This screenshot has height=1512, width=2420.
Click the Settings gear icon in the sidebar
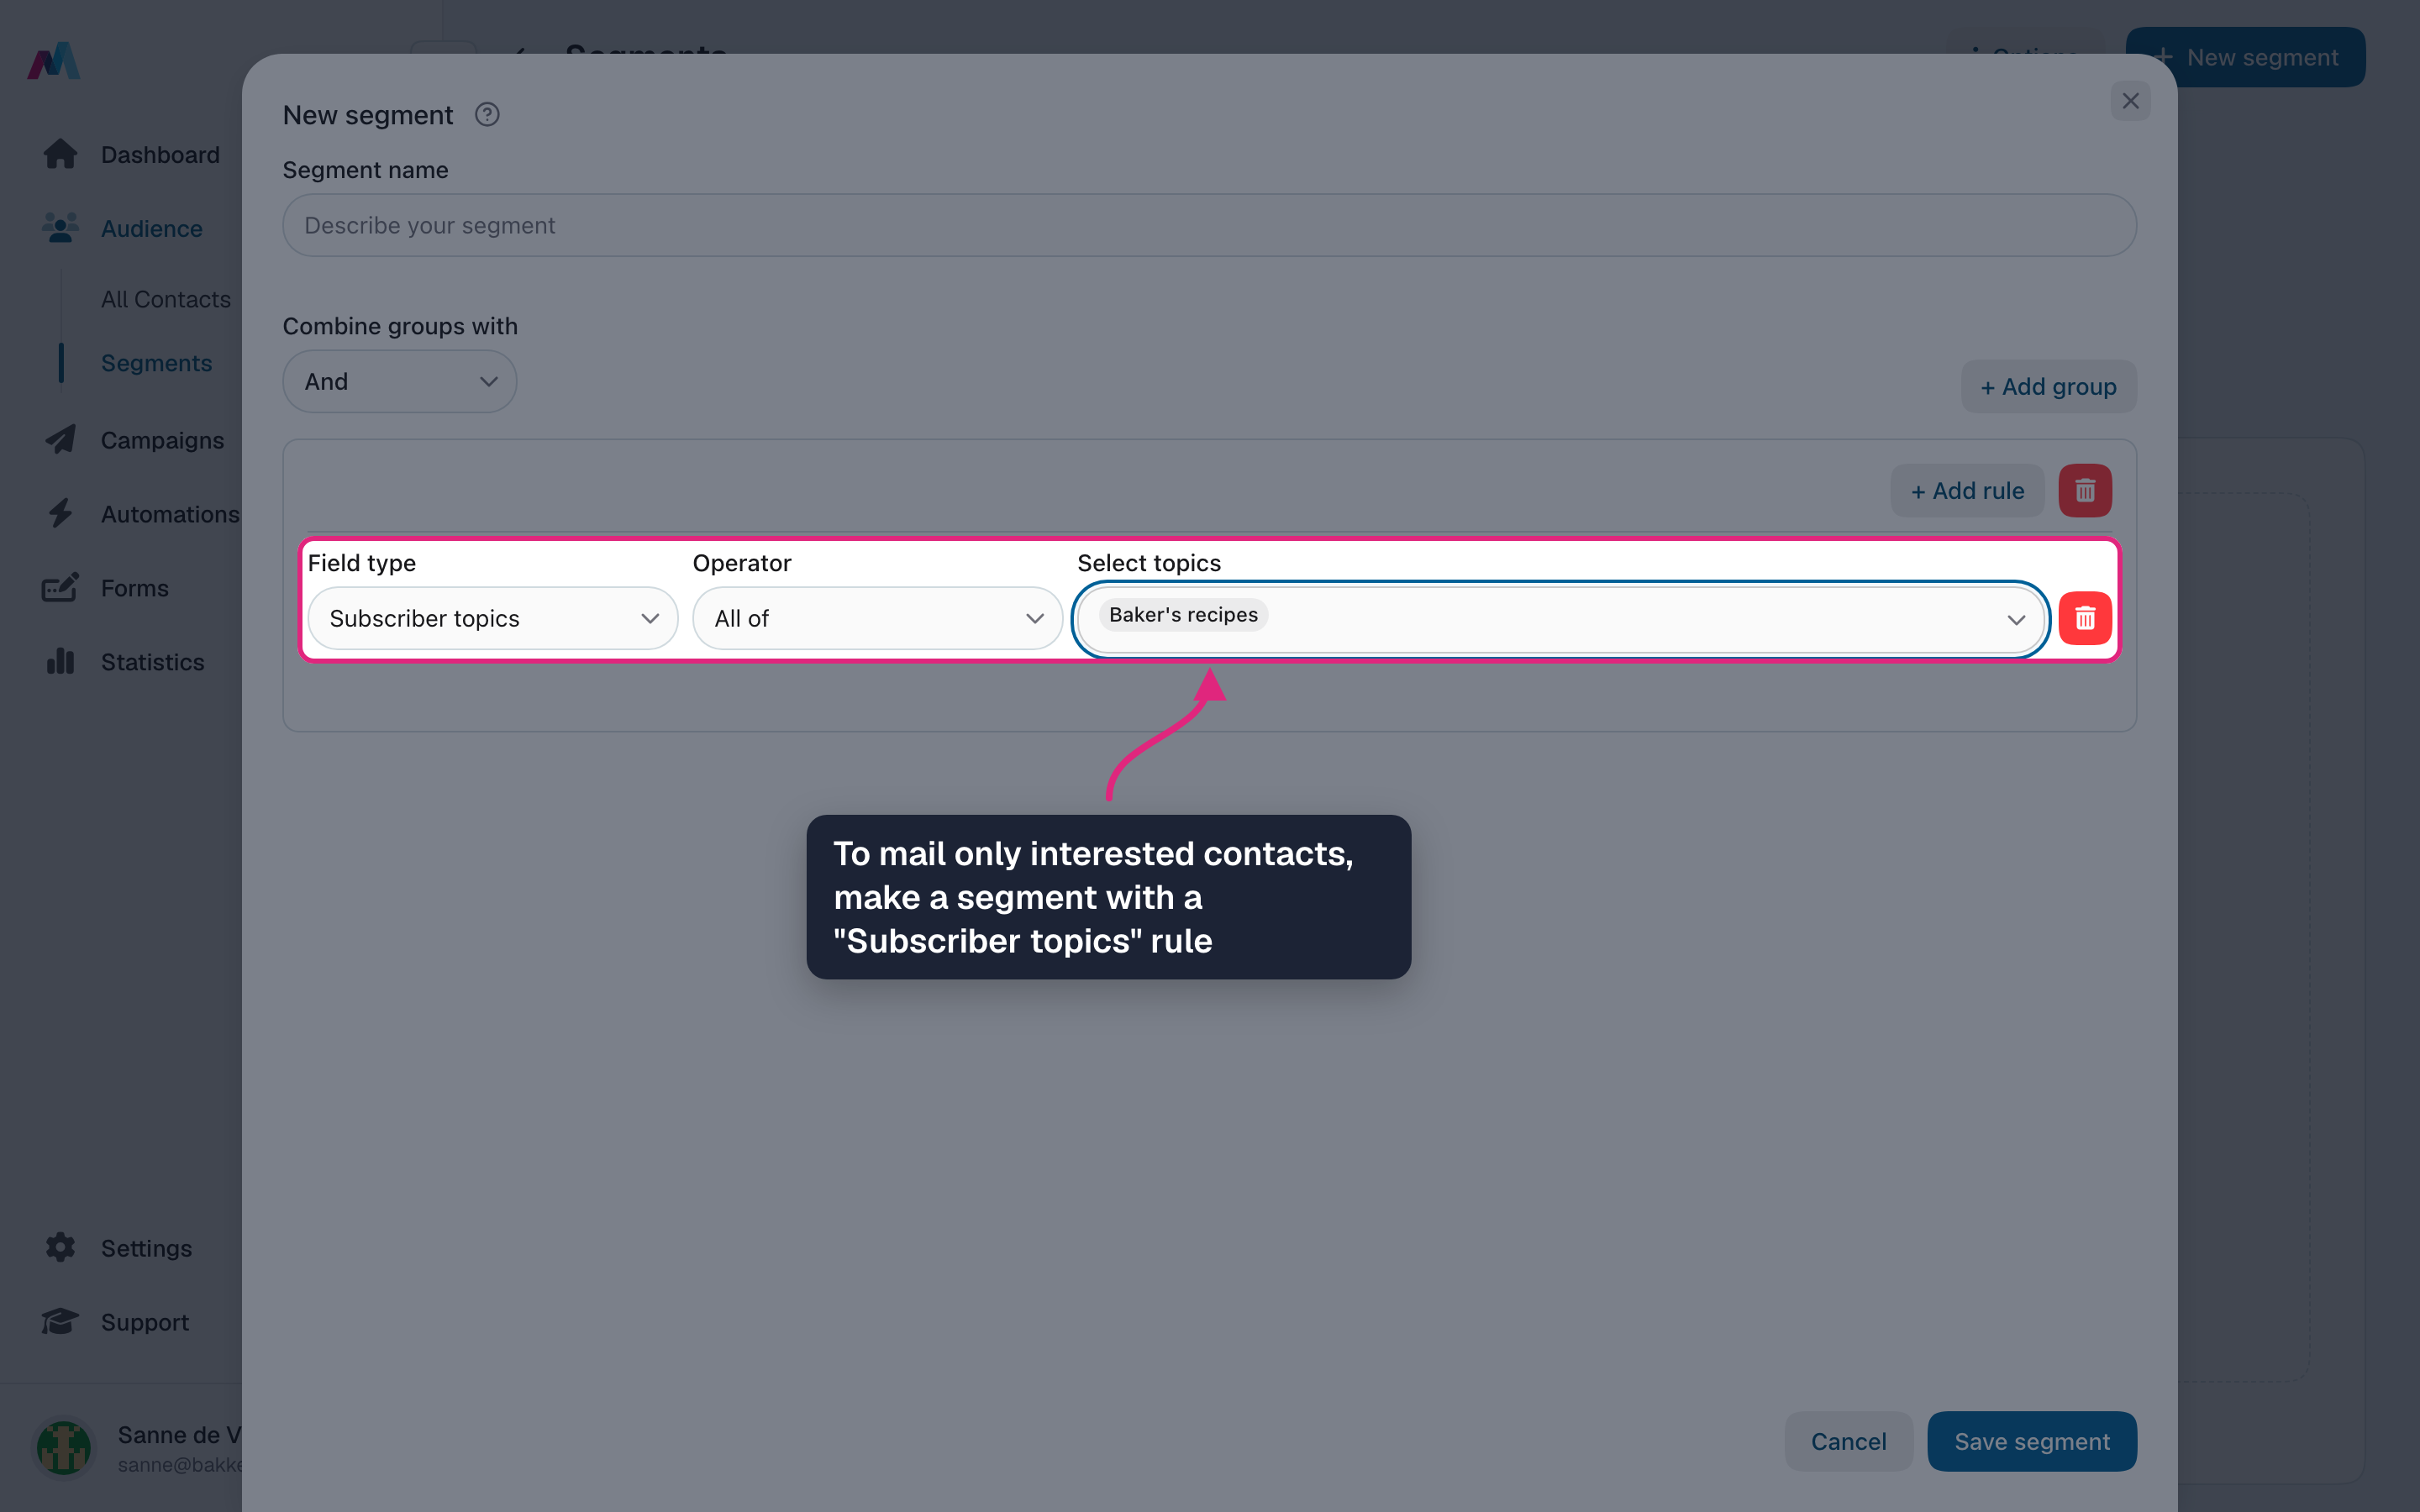pyautogui.click(x=60, y=1248)
